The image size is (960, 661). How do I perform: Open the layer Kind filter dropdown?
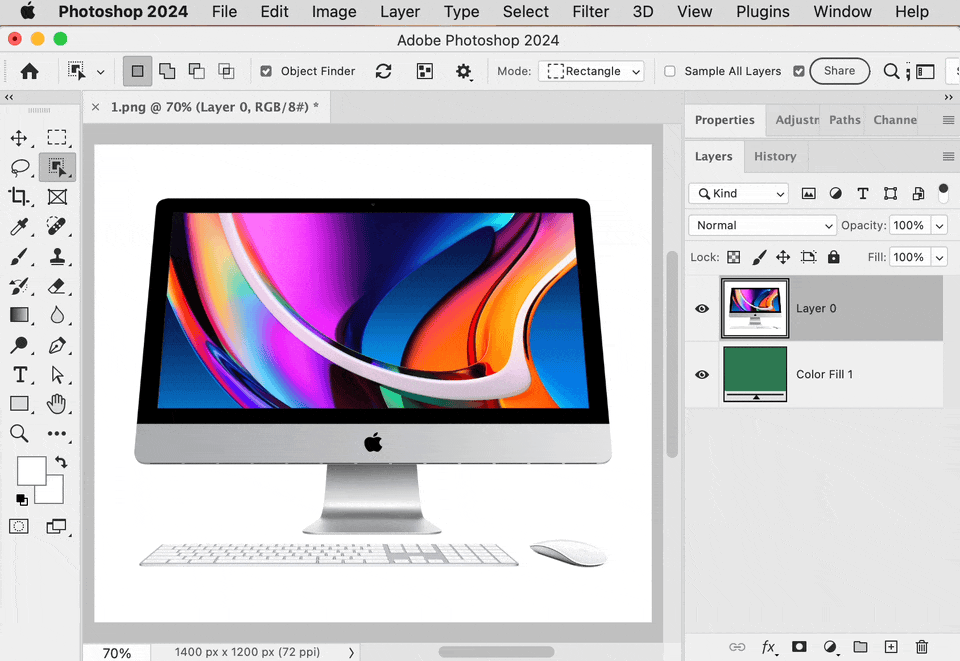point(738,193)
